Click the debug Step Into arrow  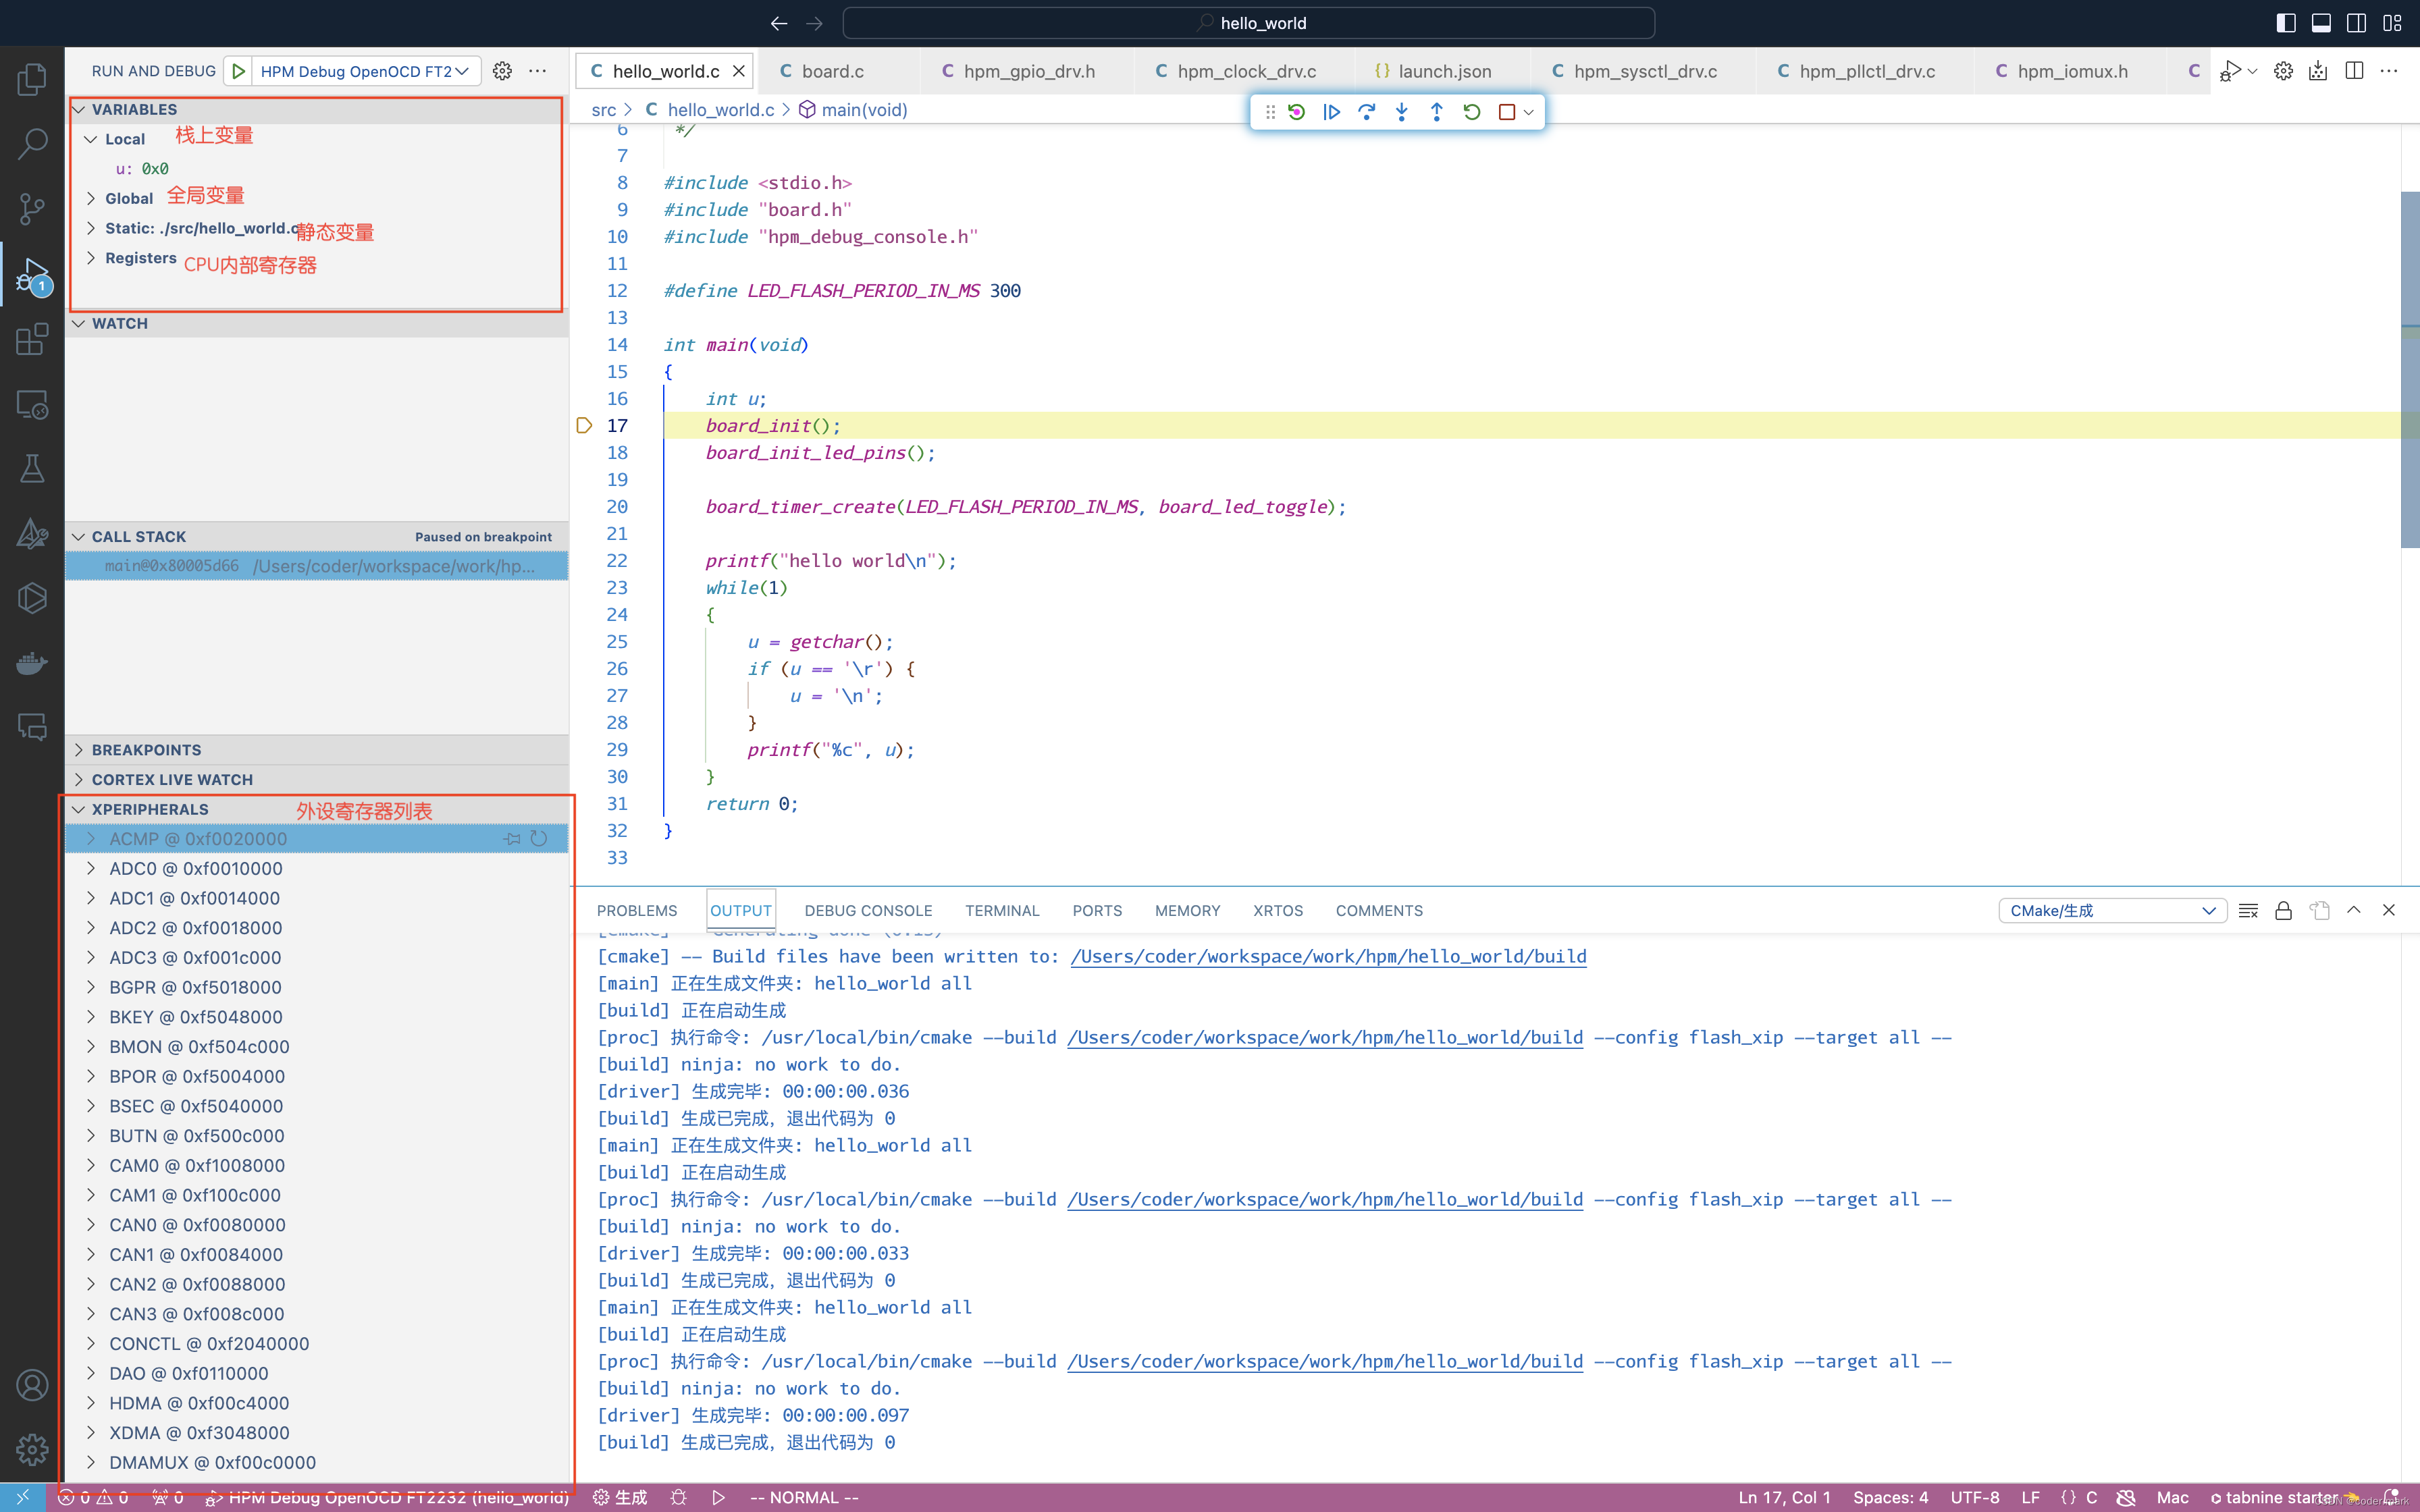pos(1401,112)
